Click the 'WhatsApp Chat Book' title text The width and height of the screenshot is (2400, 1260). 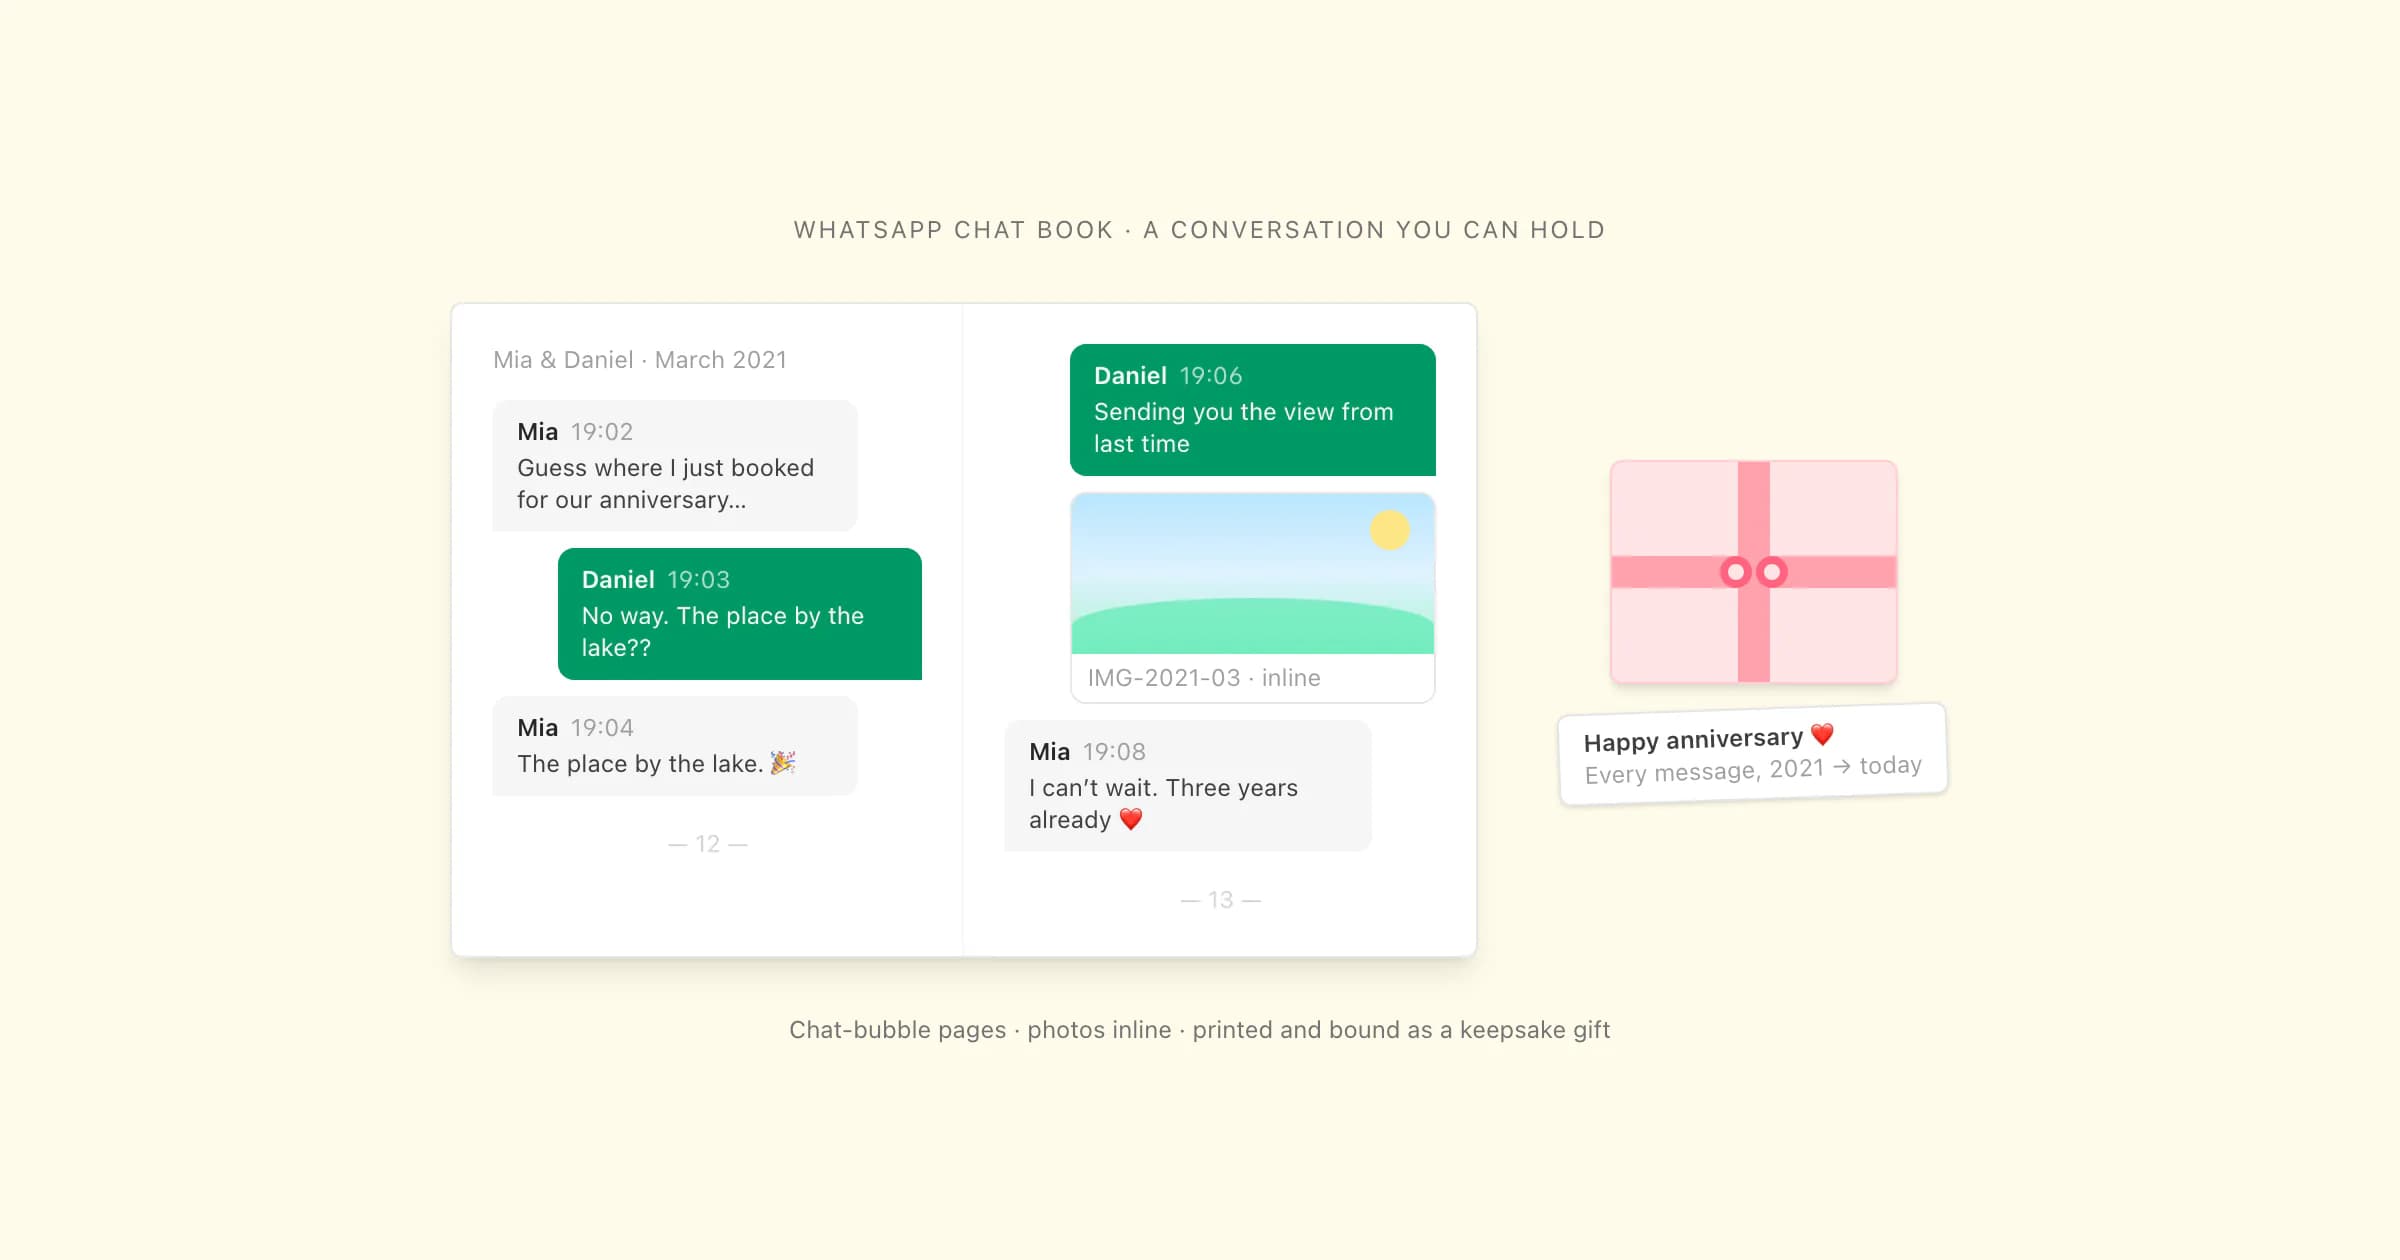click(x=953, y=230)
